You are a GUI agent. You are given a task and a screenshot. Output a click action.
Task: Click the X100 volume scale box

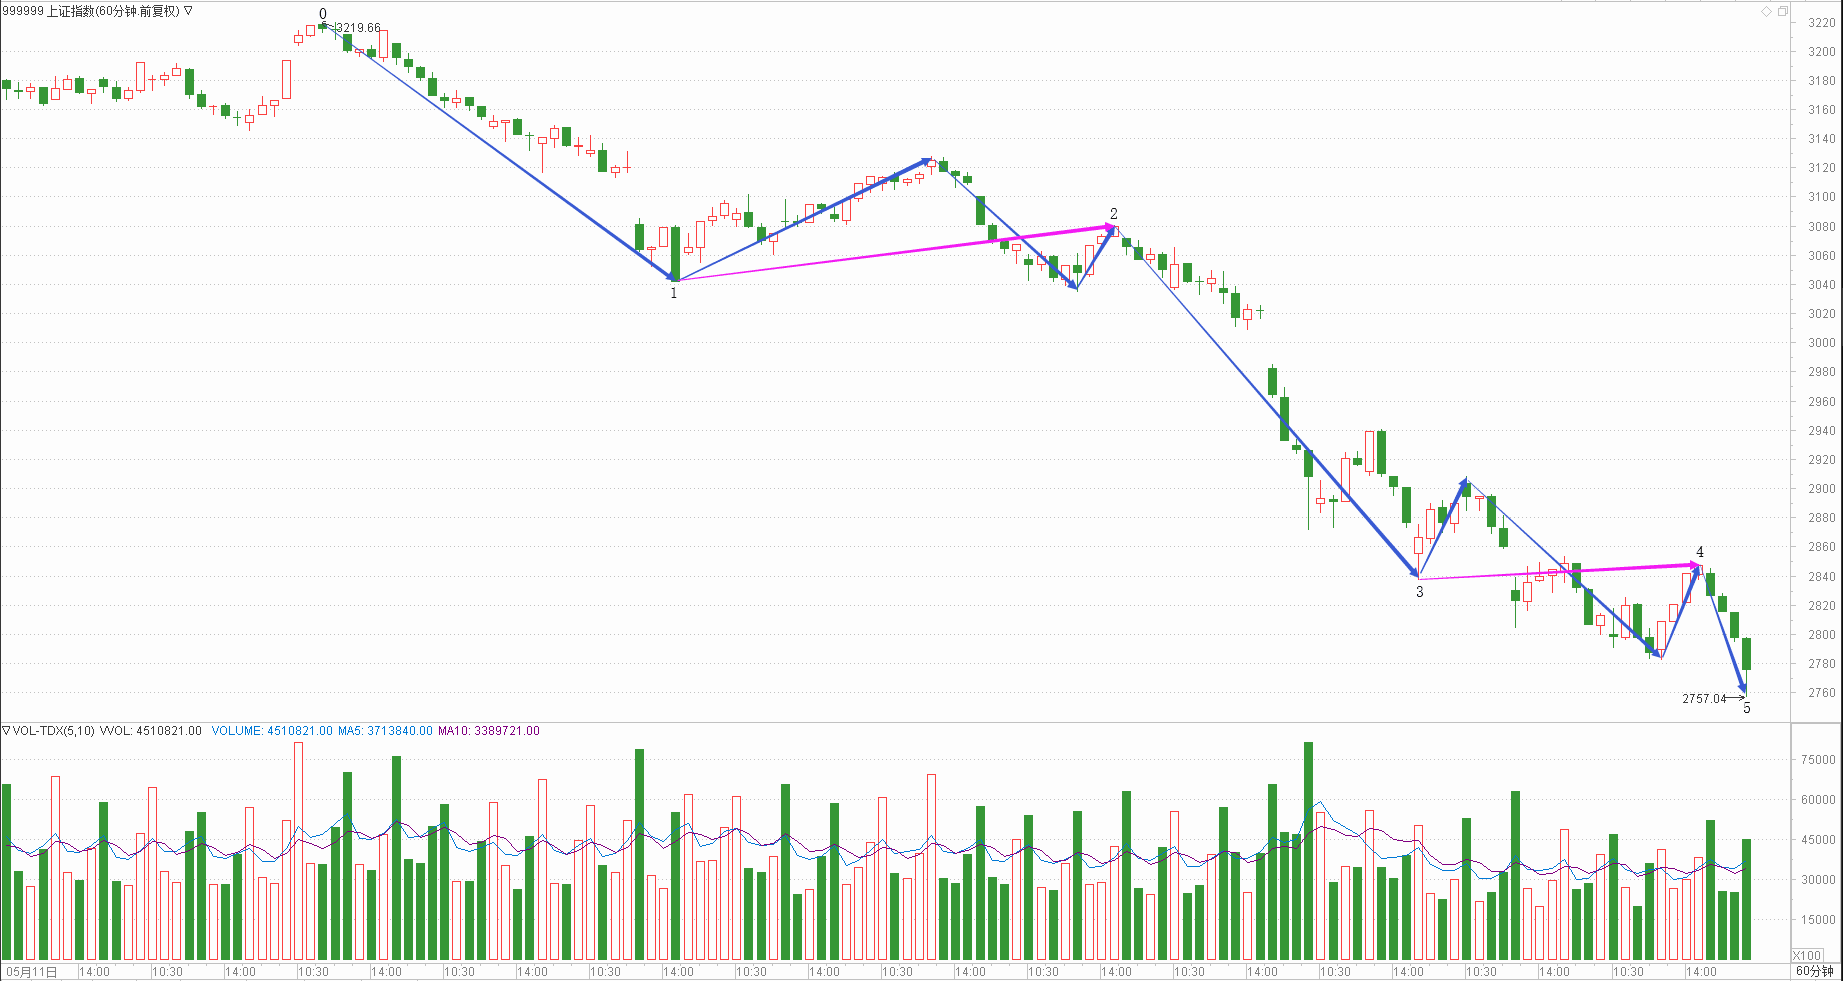pos(1807,955)
